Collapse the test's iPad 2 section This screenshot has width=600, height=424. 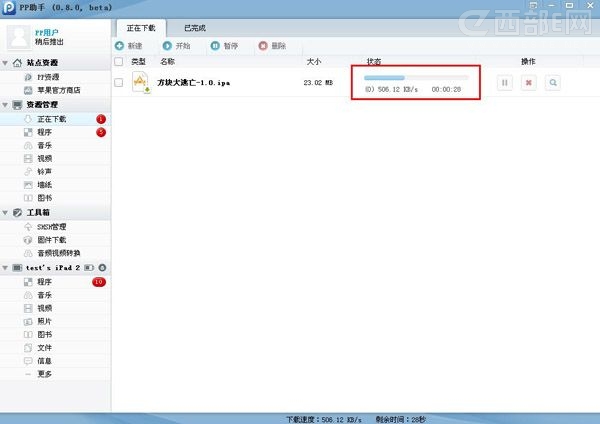5,268
